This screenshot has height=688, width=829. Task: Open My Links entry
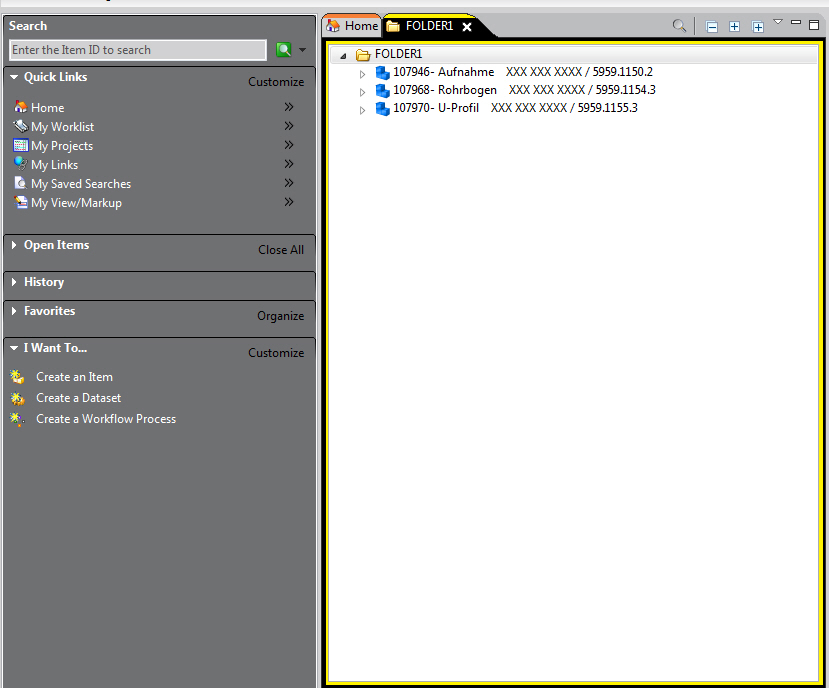(x=54, y=165)
